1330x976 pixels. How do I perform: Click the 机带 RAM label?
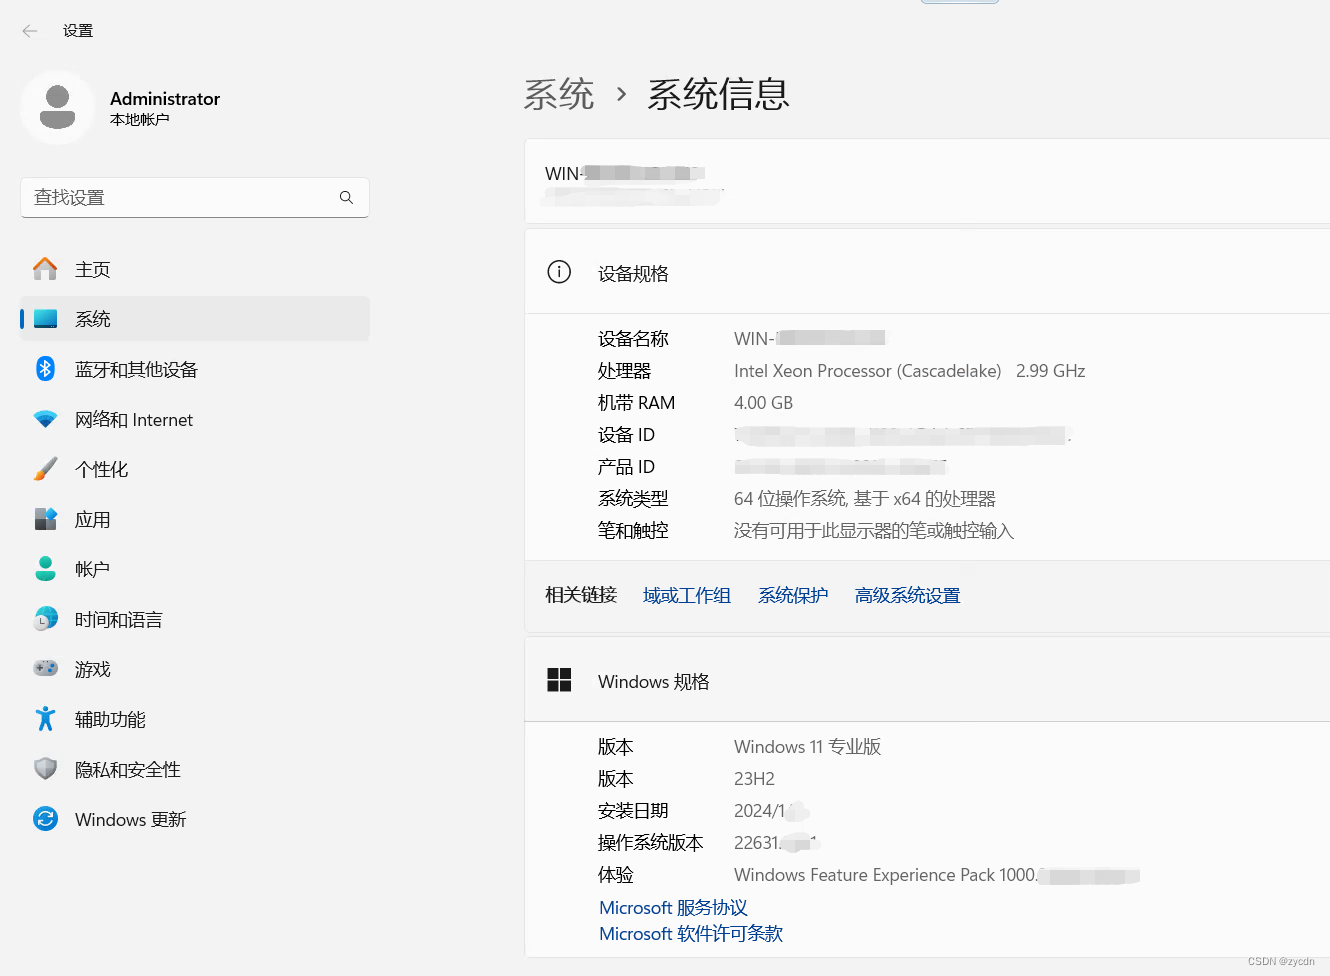pos(636,403)
